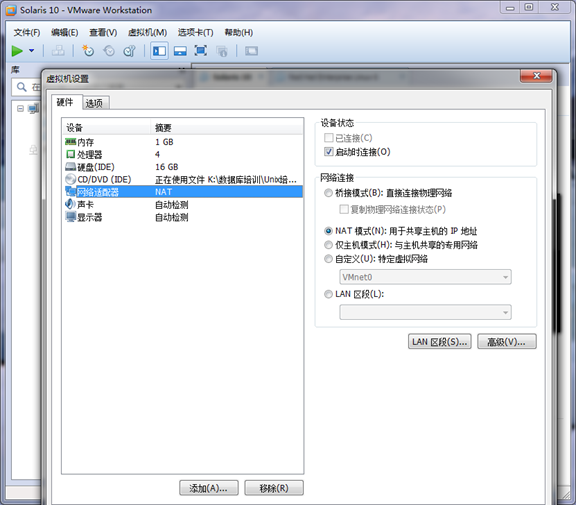Click the 设备 column header
Image resolution: width=576 pixels, height=505 pixels.
[106, 128]
